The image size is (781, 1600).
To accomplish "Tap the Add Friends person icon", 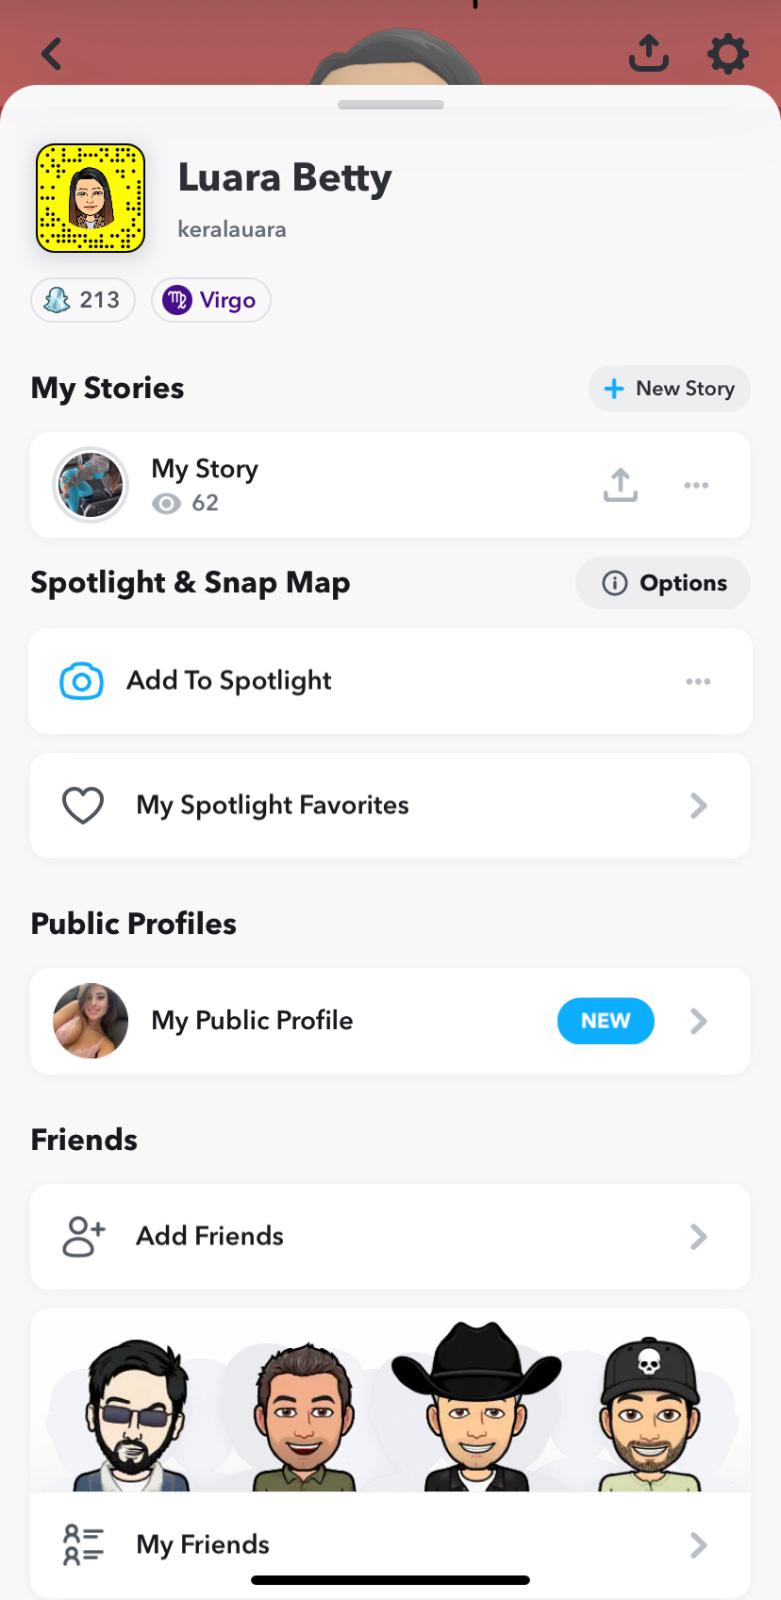I will point(83,1237).
